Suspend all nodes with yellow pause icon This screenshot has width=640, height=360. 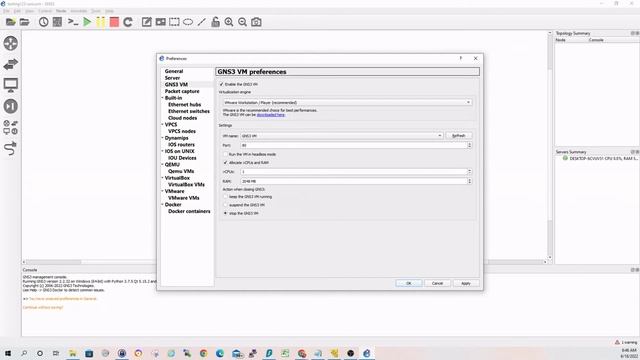(x=100, y=22)
